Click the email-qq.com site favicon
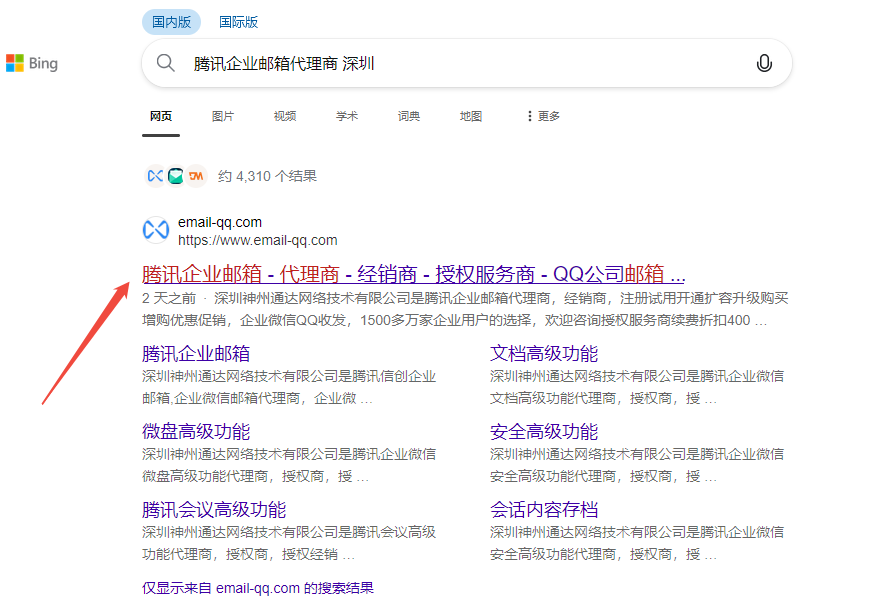The width and height of the screenshot is (888, 616). pyautogui.click(x=156, y=230)
